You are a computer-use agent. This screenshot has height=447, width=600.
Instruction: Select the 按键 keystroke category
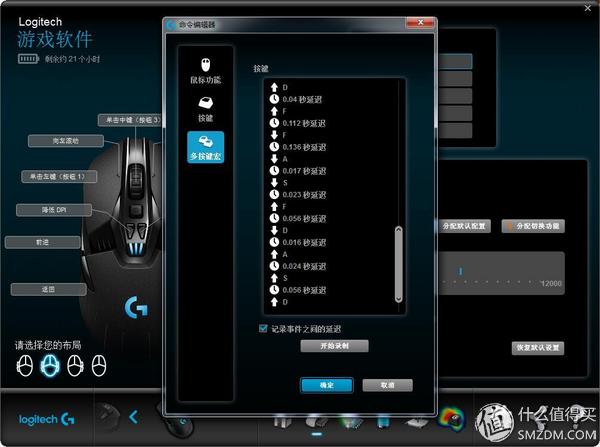205,109
